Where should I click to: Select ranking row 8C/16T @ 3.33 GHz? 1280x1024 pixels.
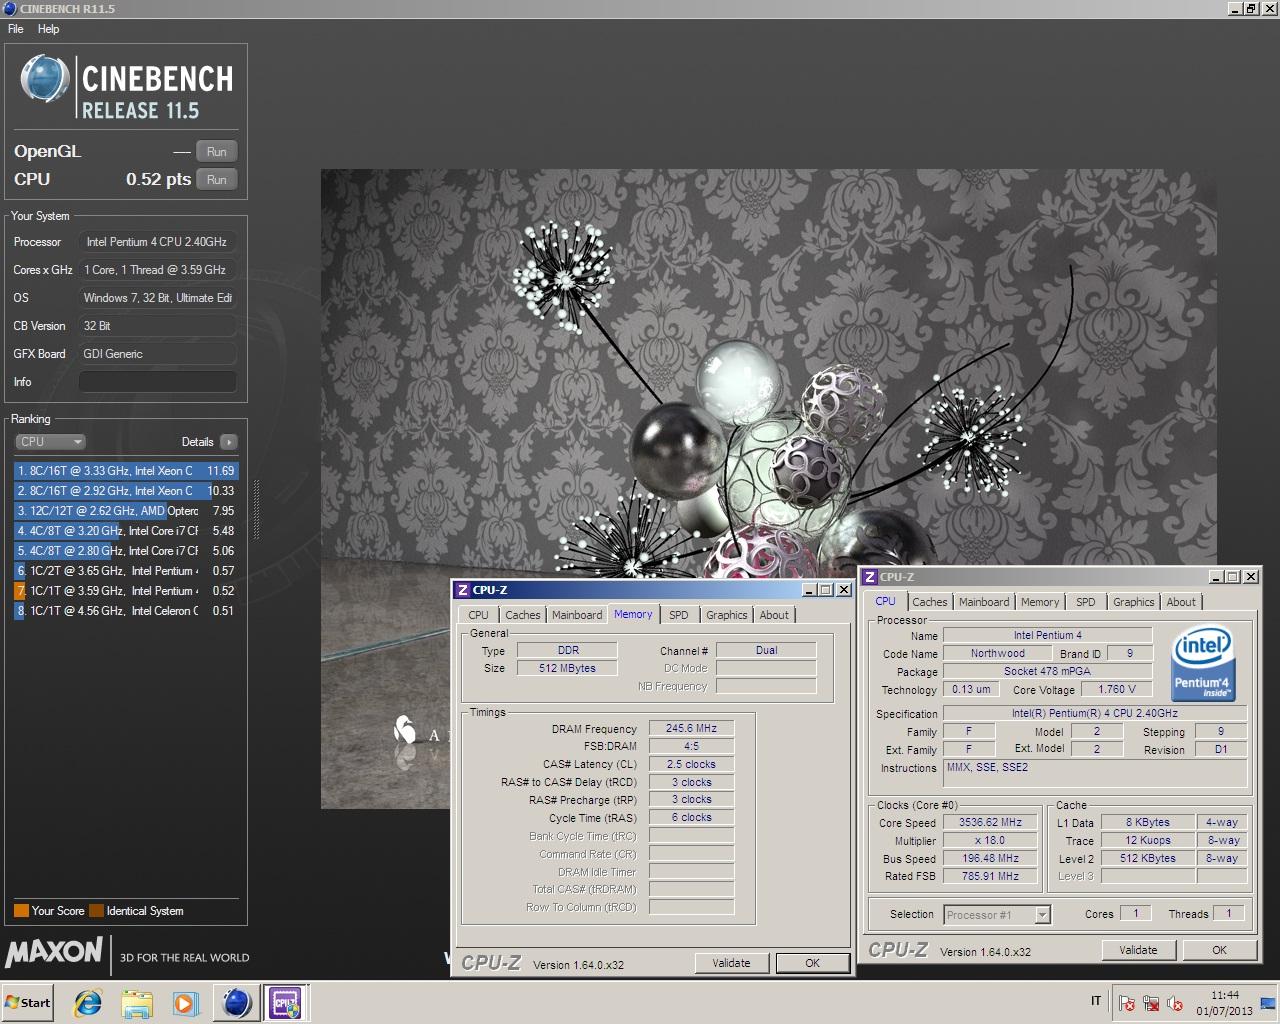pos(125,471)
